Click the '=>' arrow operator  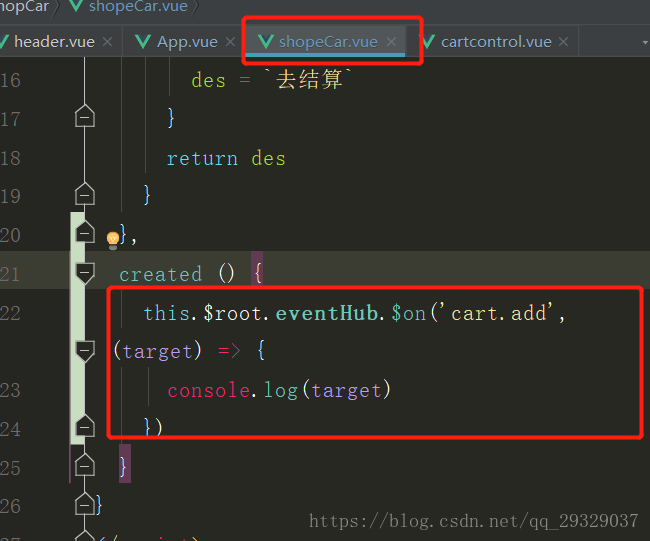coord(229,351)
